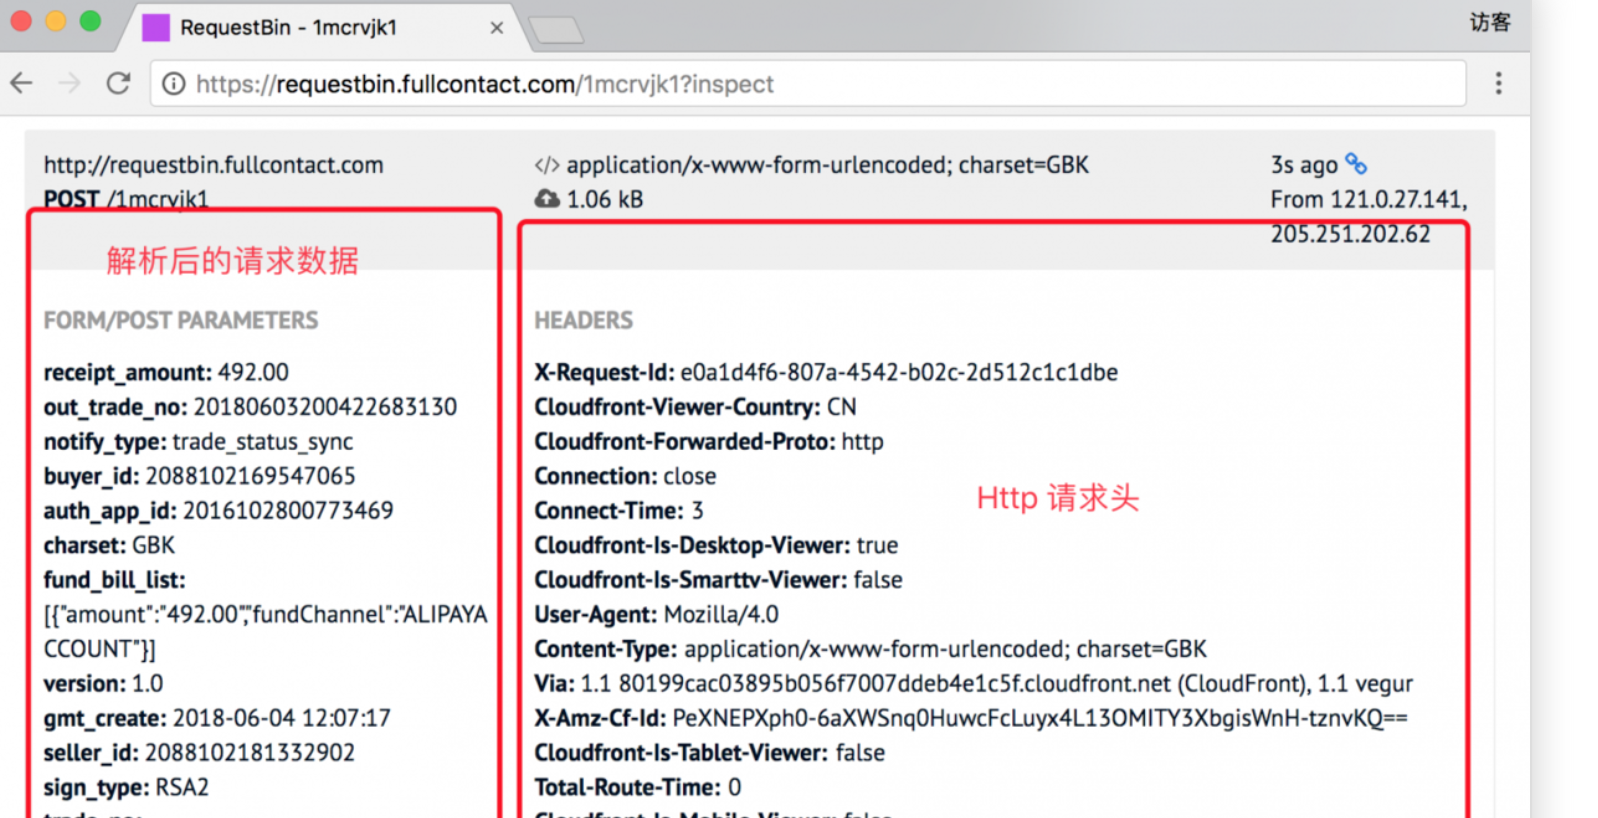Viewport: 1598px width, 818px height.
Task: Click 'Cloudfront-Is-Tablet-Viewer: false' header
Action: pos(710,752)
